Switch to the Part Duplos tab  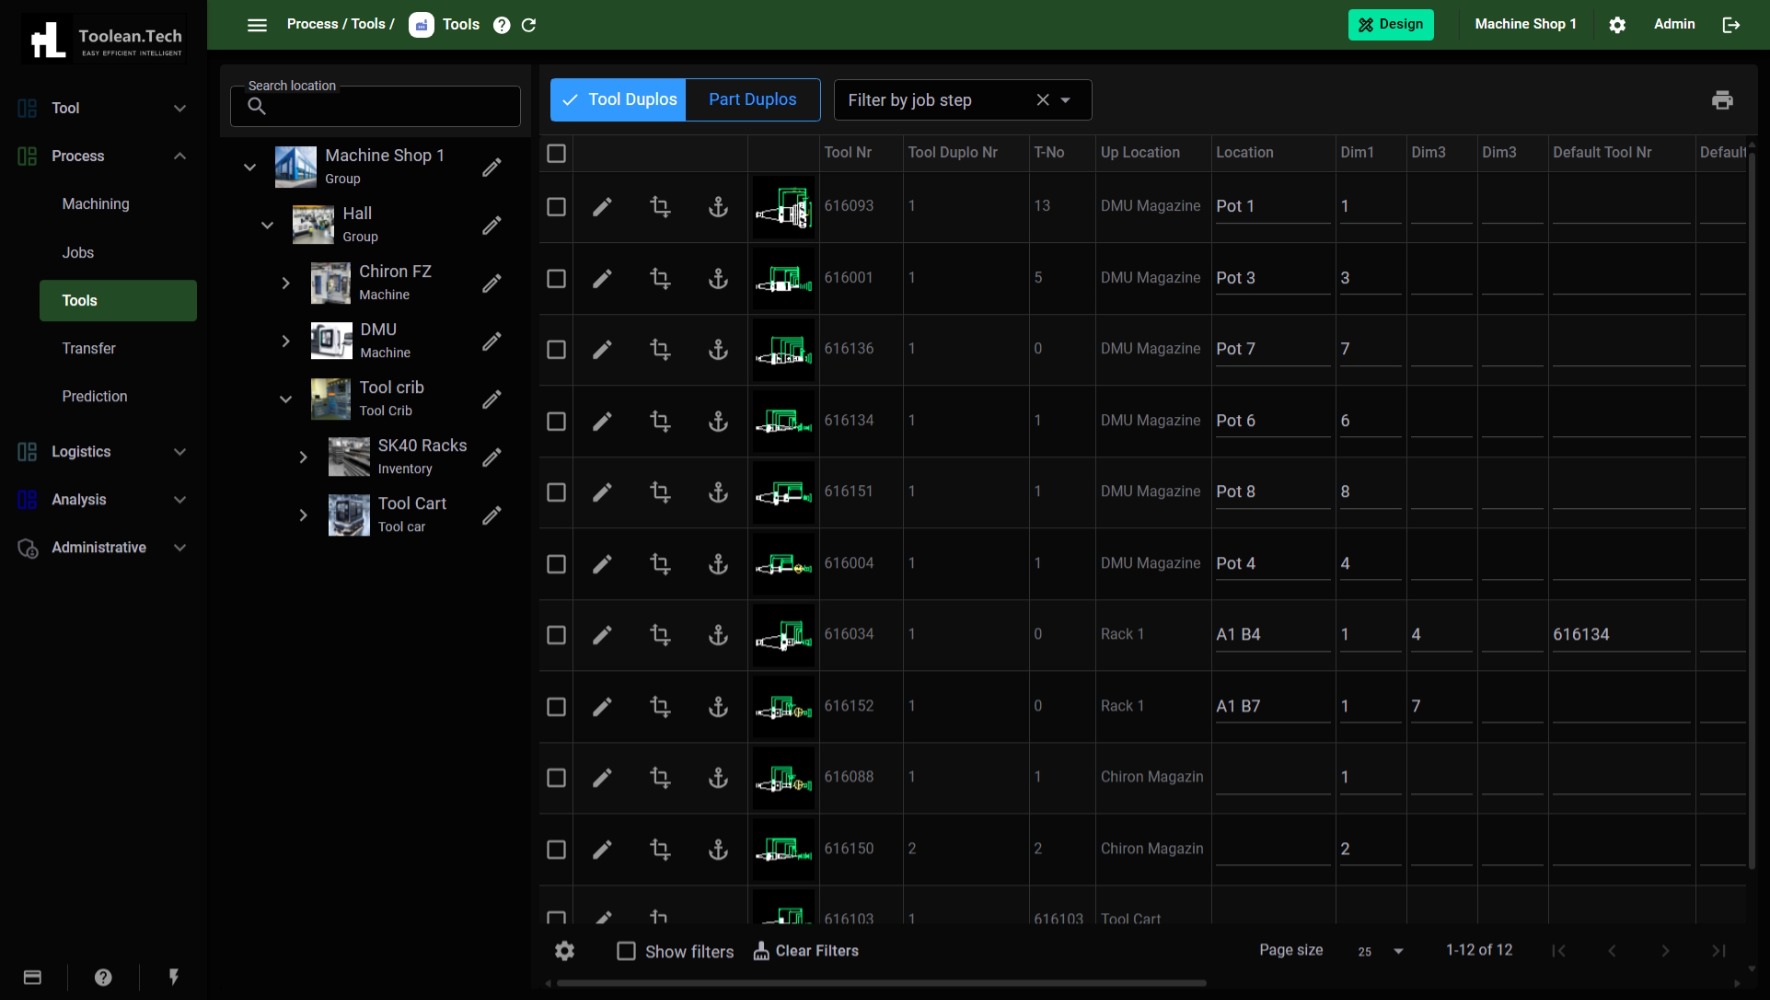751,99
